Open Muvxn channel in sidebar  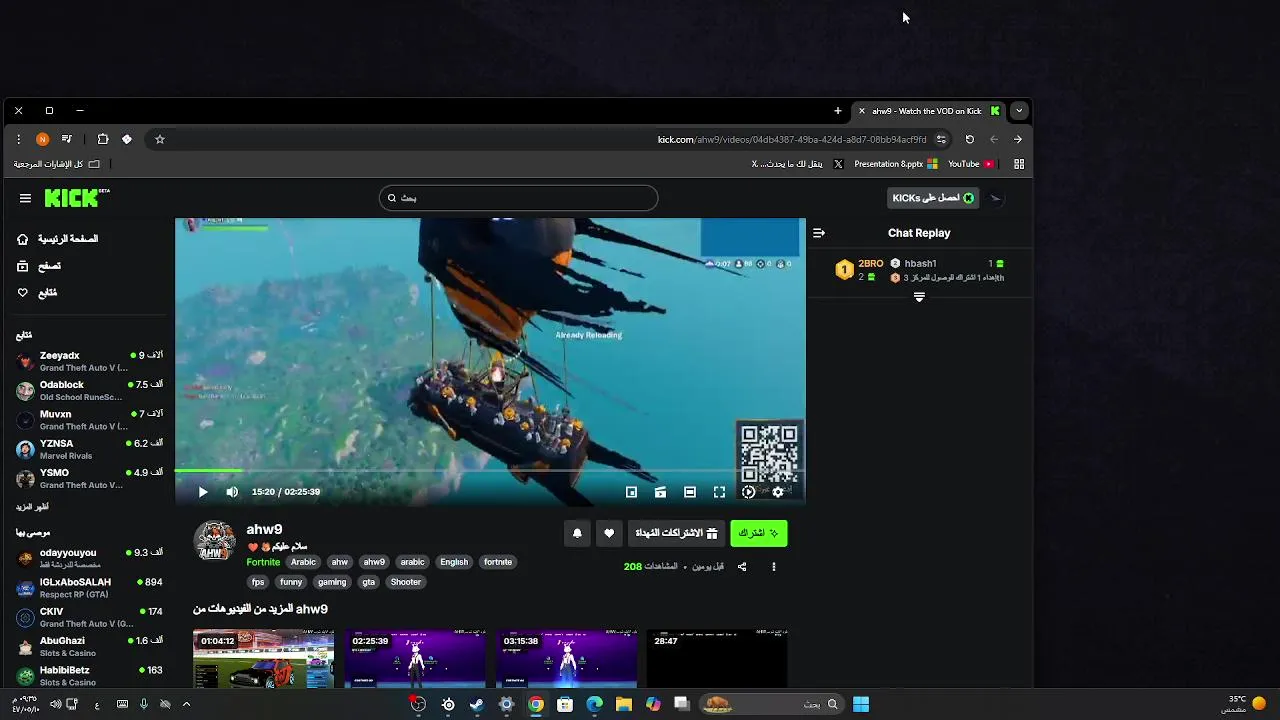pyautogui.click(x=89, y=420)
